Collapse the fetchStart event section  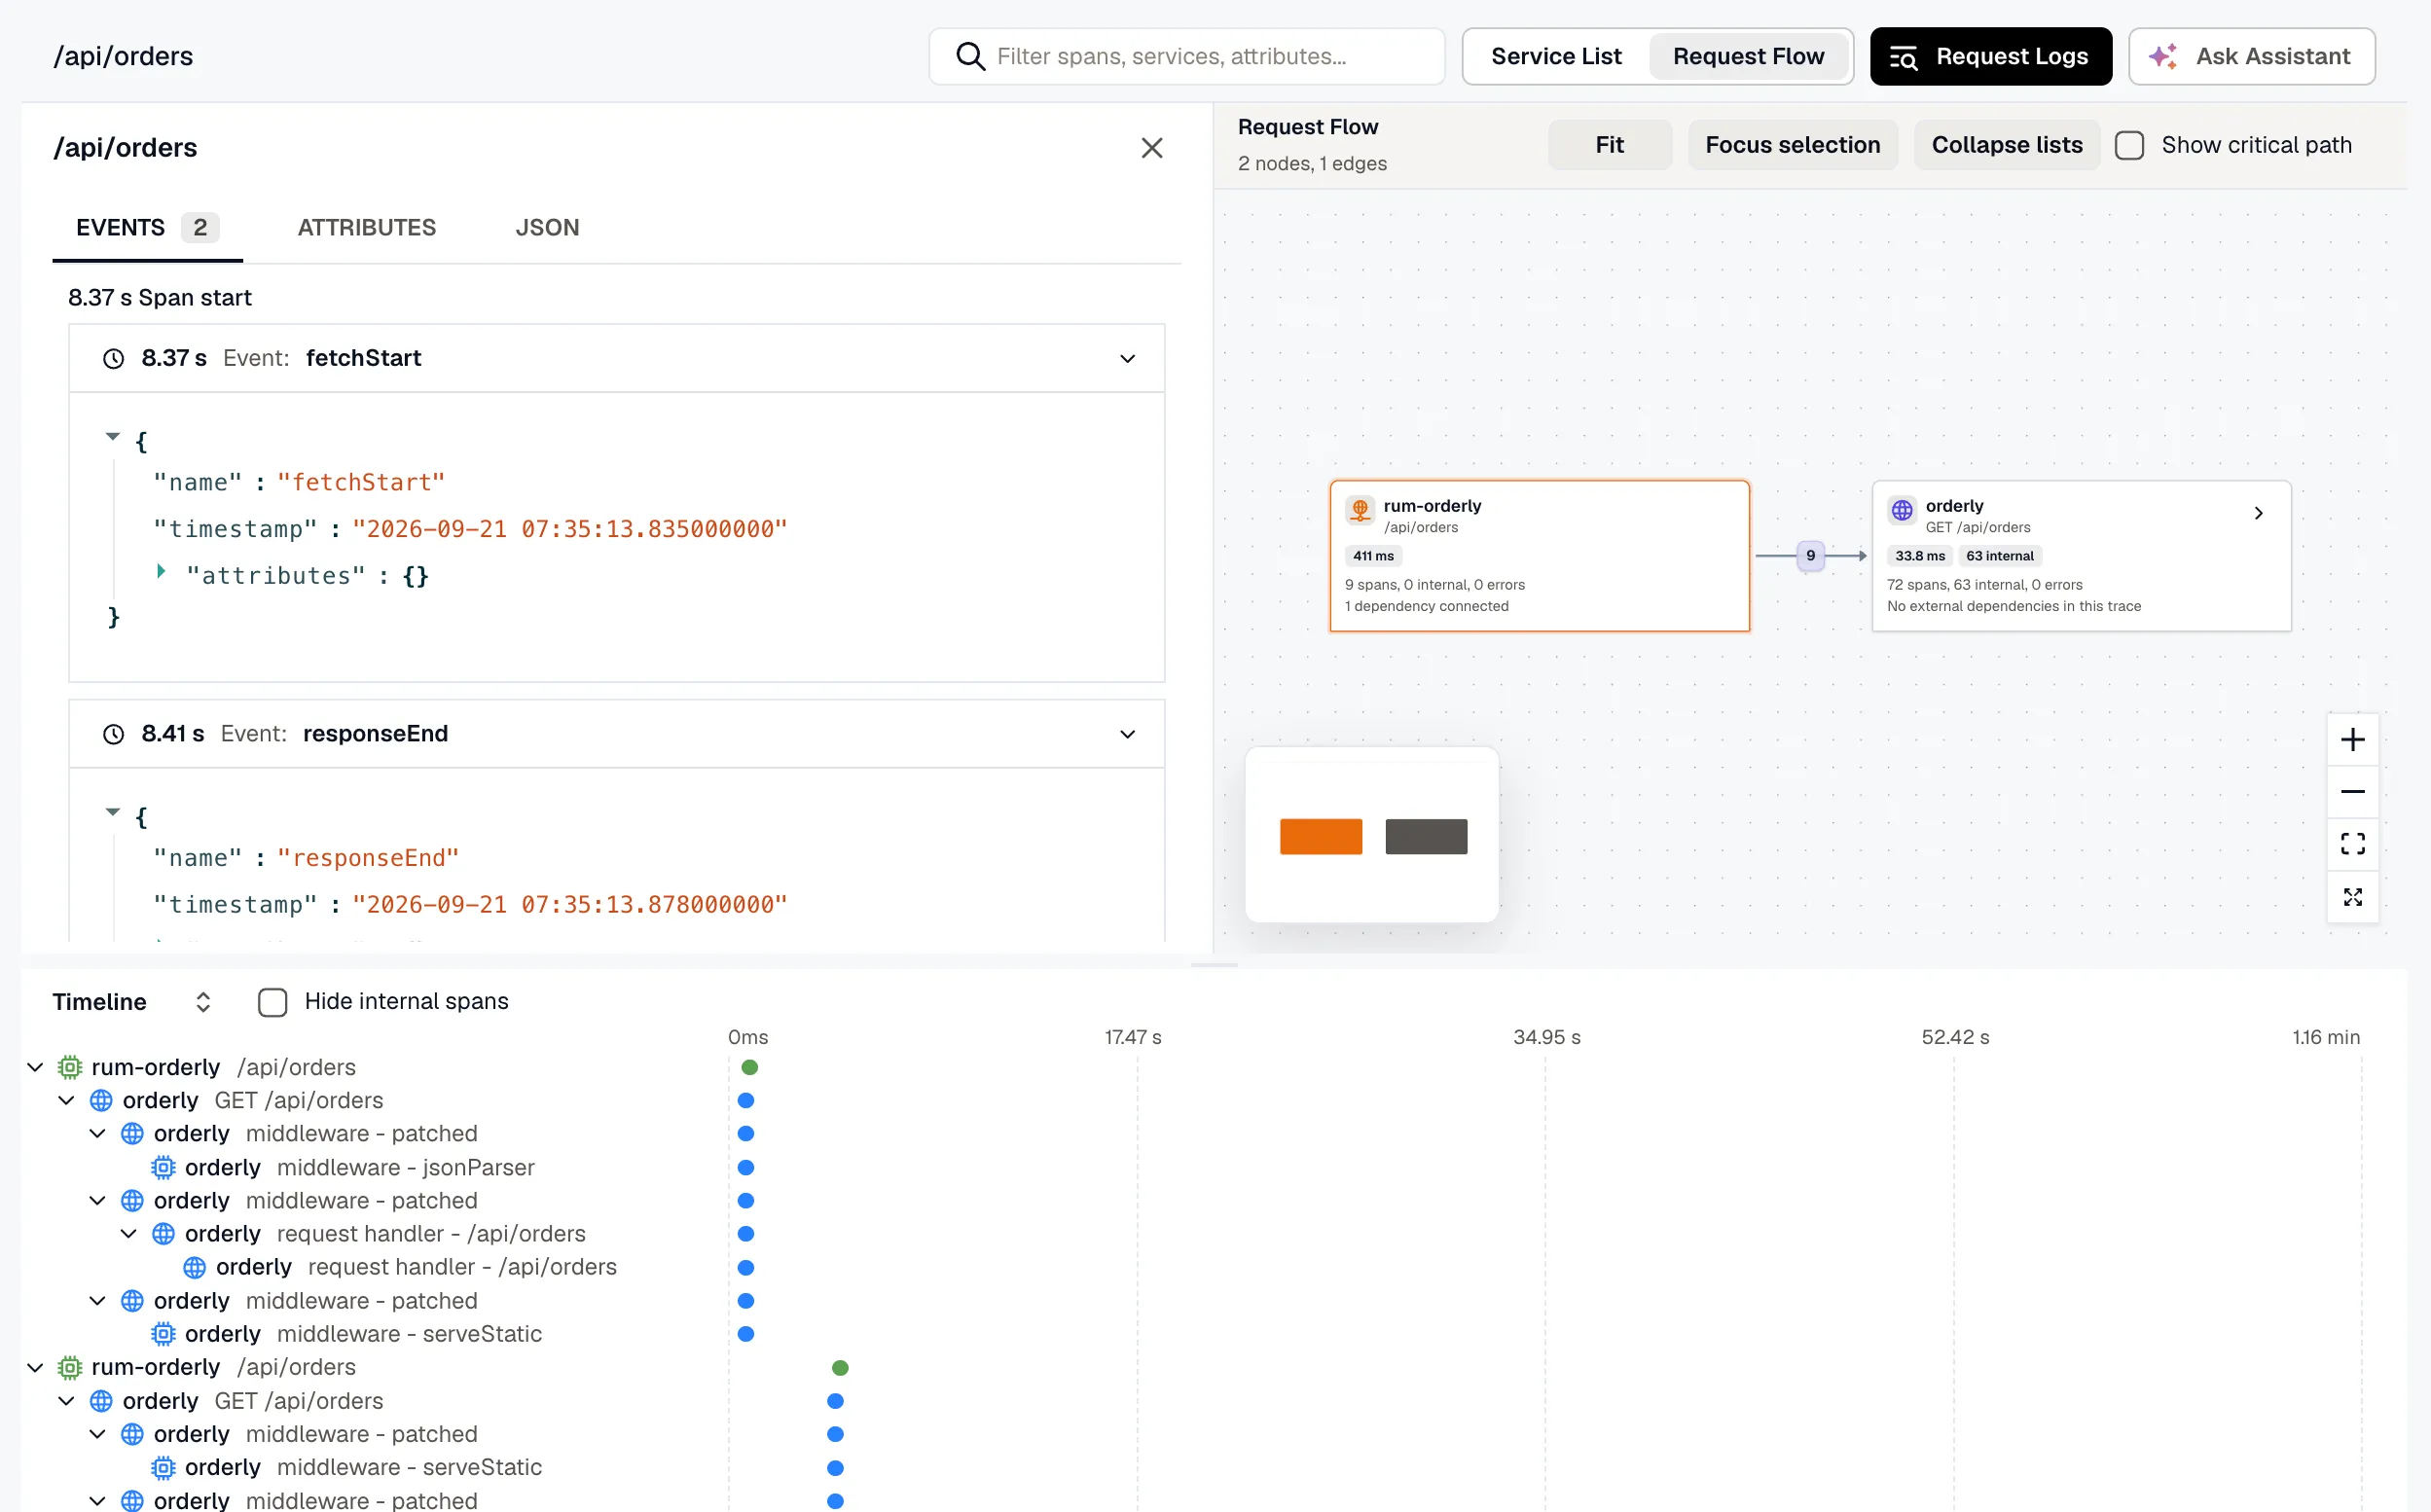pos(1127,358)
